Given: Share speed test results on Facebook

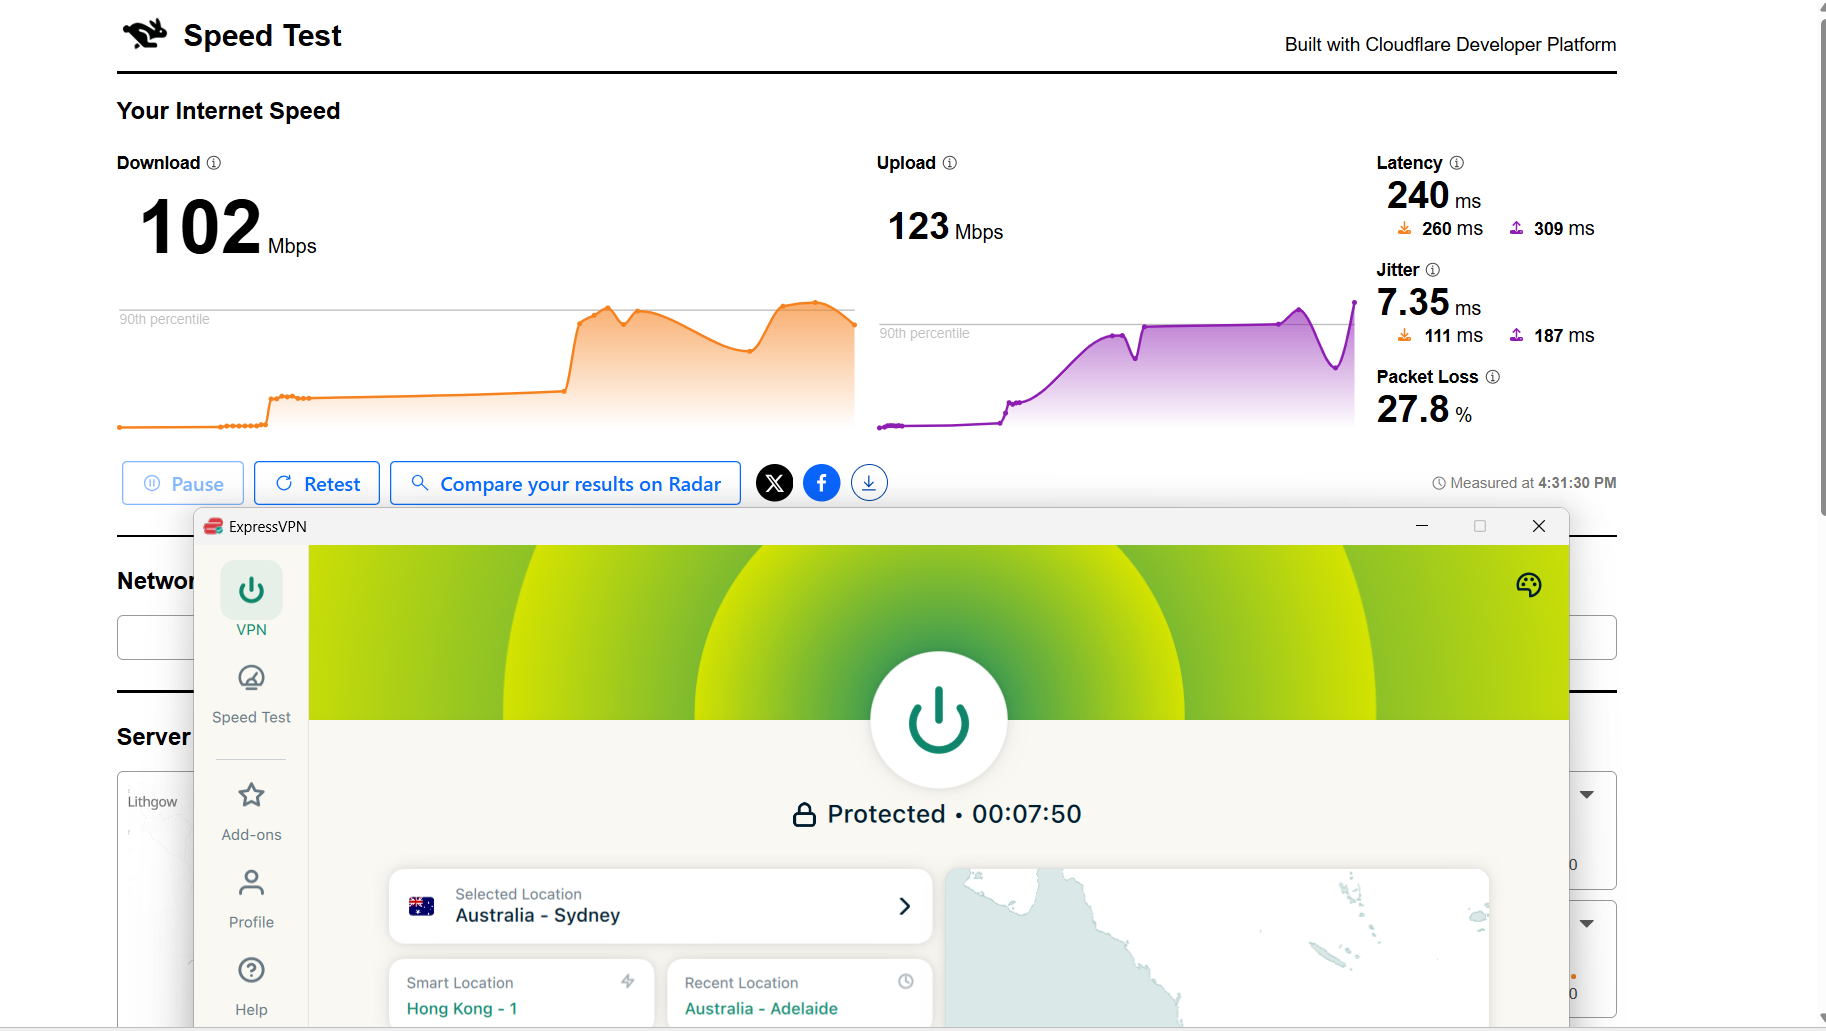Looking at the screenshot, I should click(821, 483).
